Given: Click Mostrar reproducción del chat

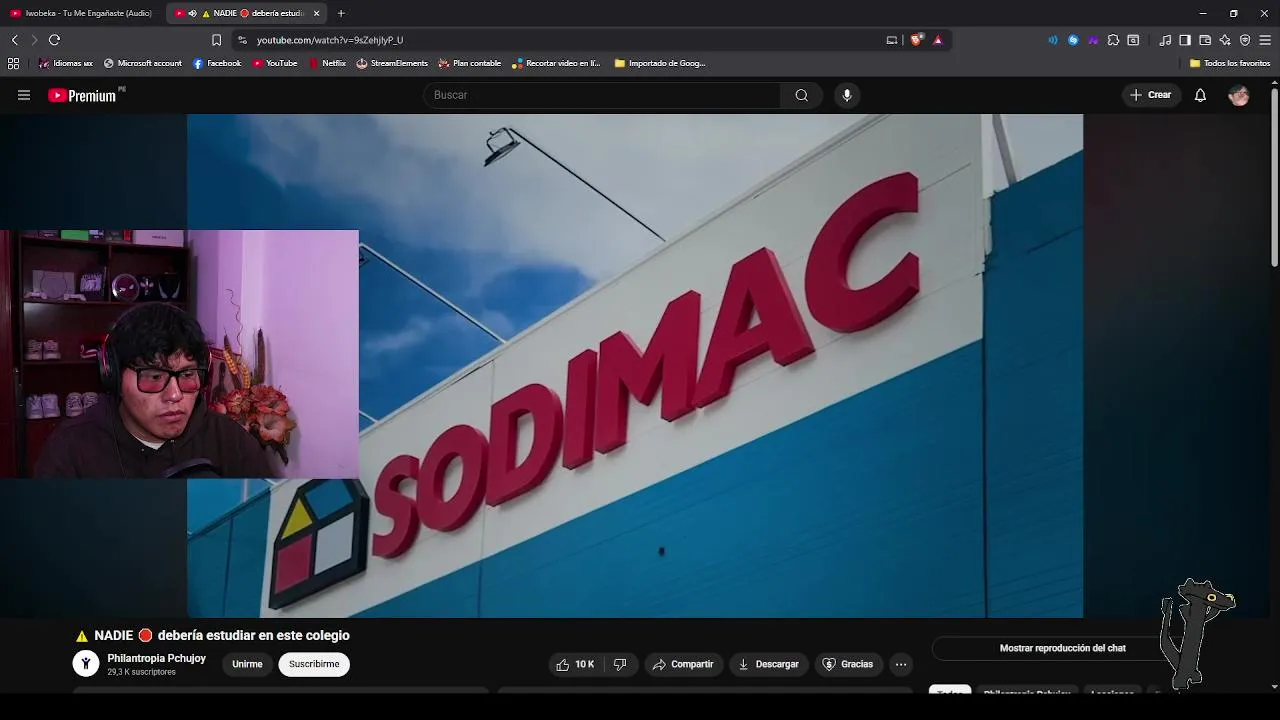Looking at the screenshot, I should 1062,648.
